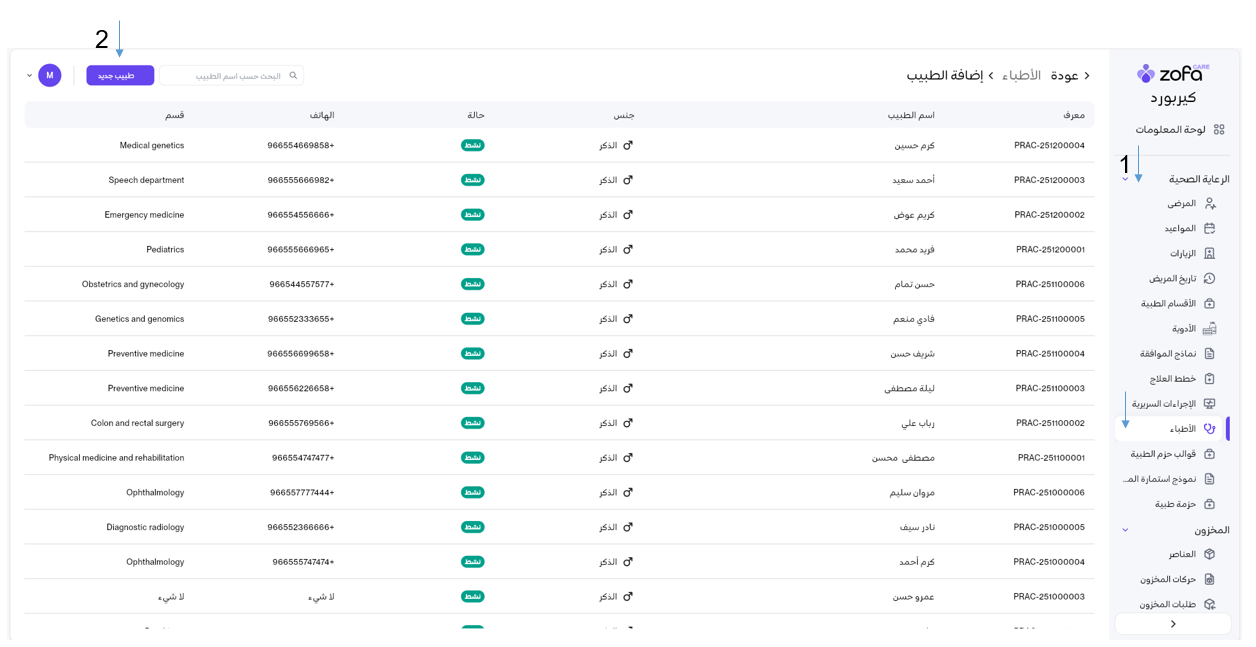Screen dimensions: 1256x647
Task: Open doctor record PRAC-251200004
Action: 1049,146
